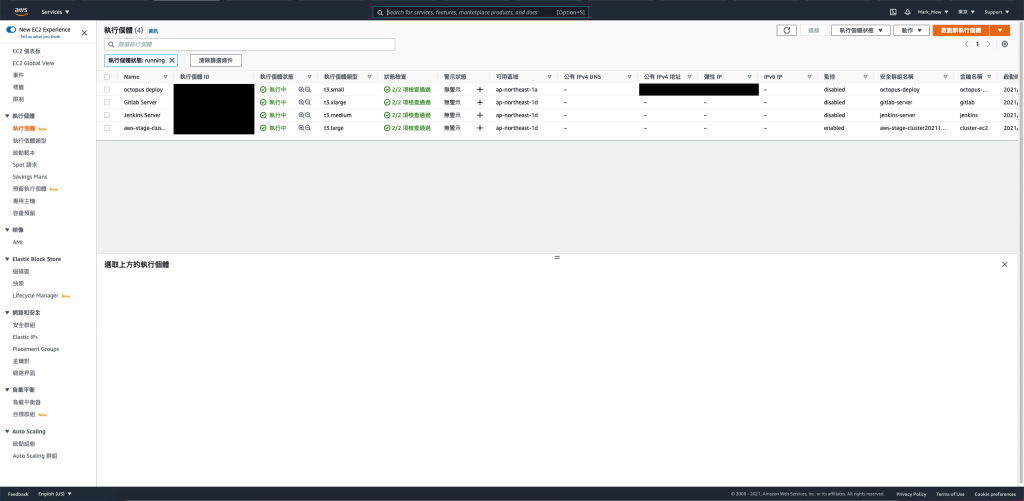The height and width of the screenshot is (501, 1024).
Task: Collapse the Elastic Block Store sidebar section
Action: click(x=7, y=259)
